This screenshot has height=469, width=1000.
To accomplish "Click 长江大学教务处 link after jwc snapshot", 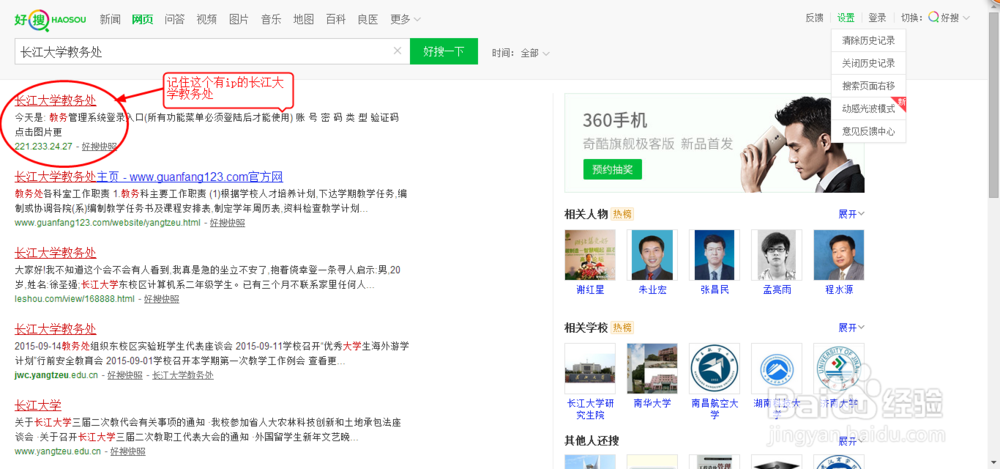I will 183,375.
